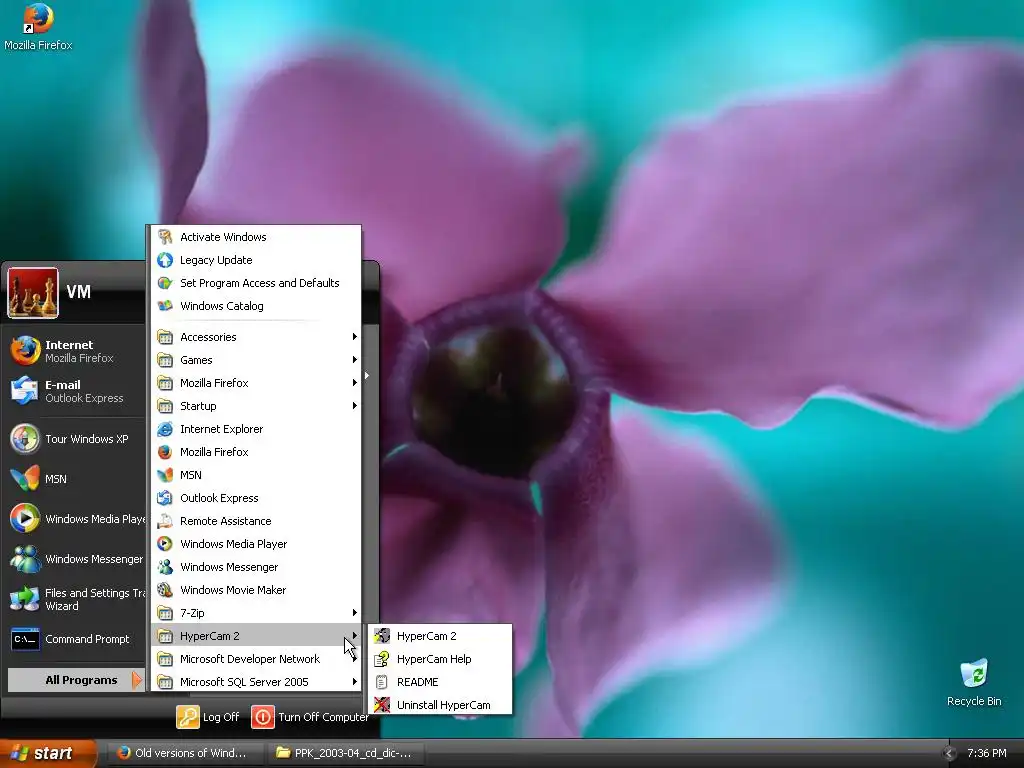Click Windows Media Player in pinned list
This screenshot has height=768, width=1024.
click(76, 519)
